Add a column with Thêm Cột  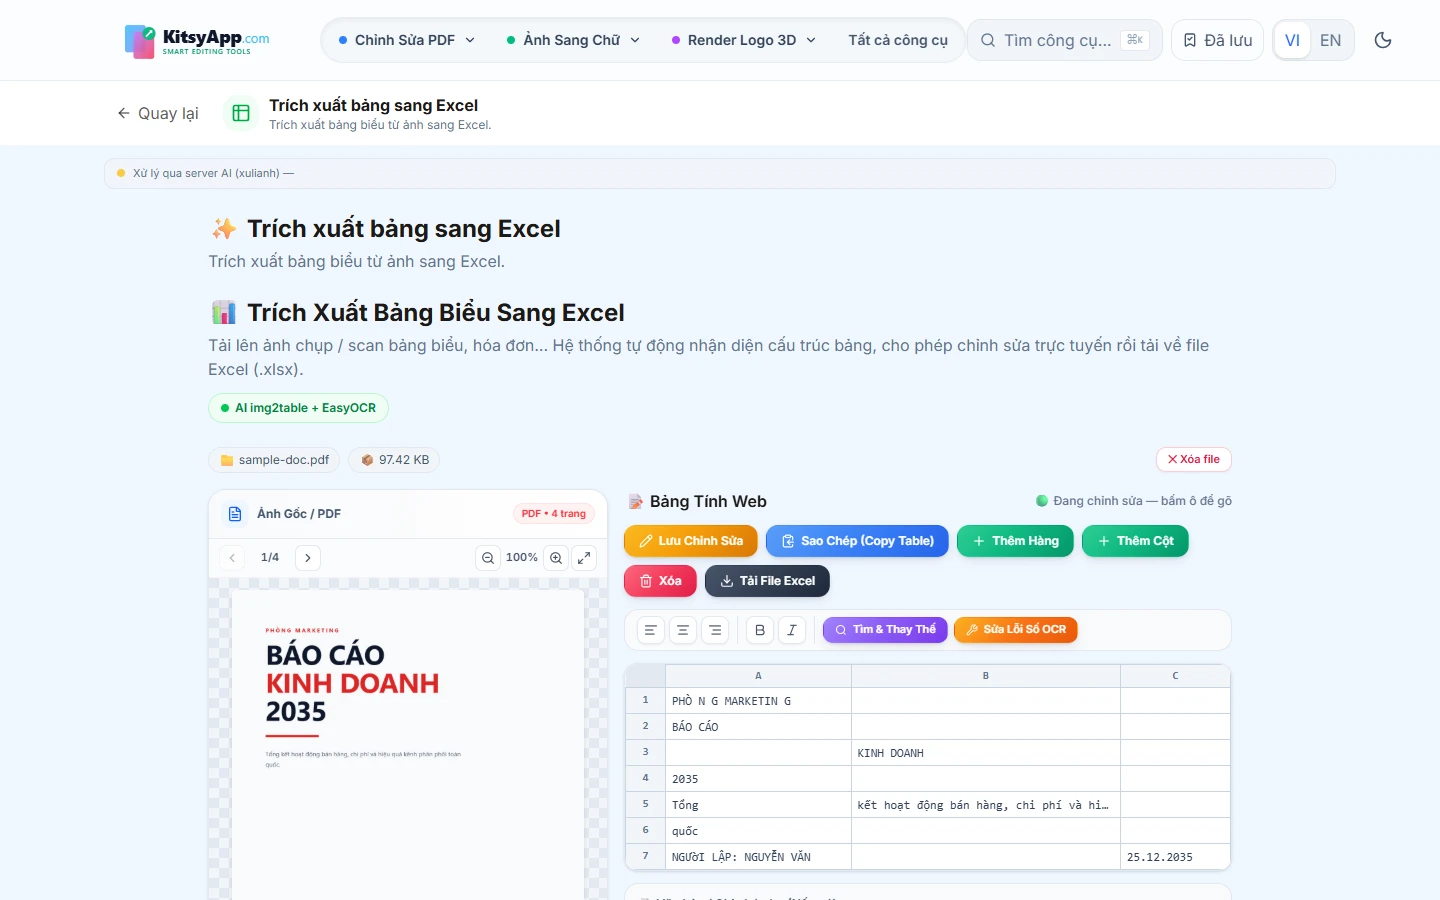pos(1135,541)
